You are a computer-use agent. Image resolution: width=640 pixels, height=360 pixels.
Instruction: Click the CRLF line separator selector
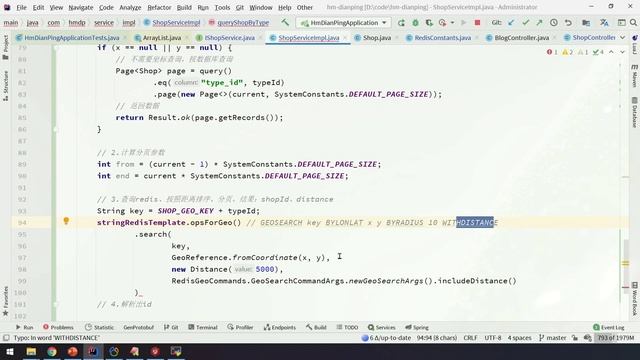click(x=470, y=338)
